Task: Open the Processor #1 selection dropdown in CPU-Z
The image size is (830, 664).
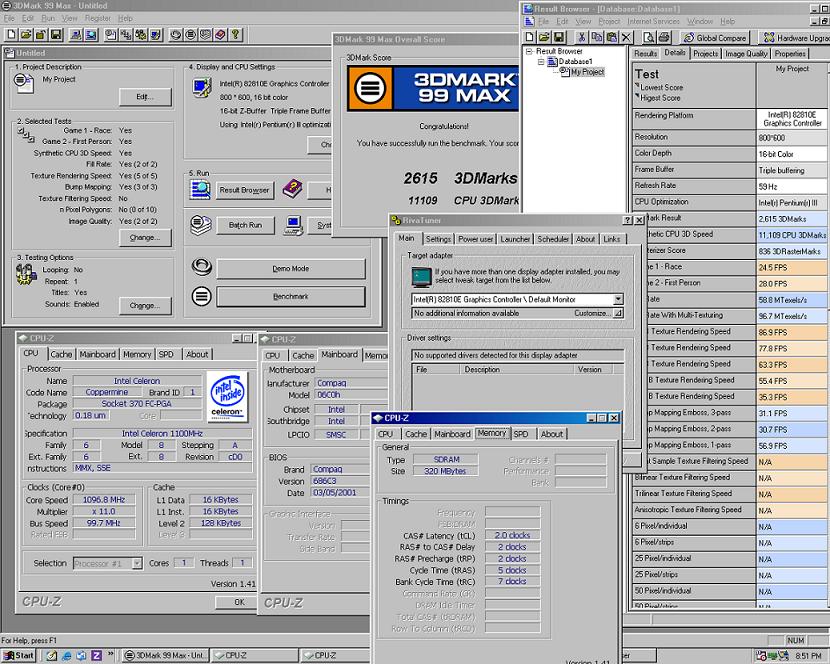Action: (137, 563)
